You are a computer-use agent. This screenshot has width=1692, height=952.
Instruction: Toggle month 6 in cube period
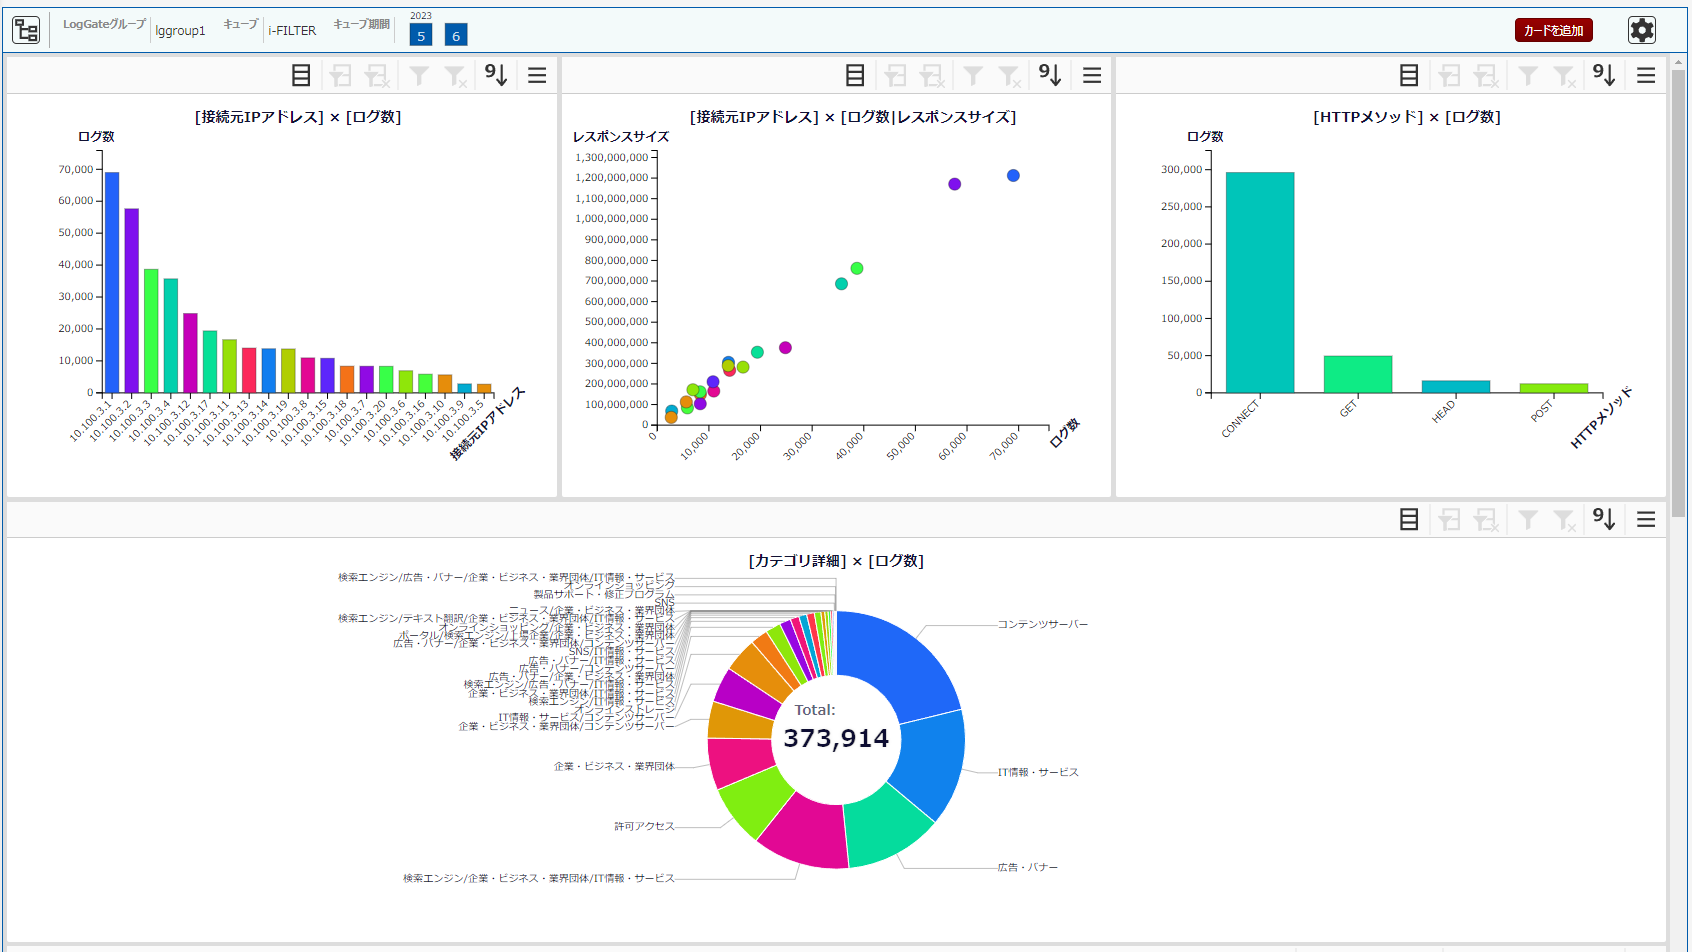tap(456, 35)
